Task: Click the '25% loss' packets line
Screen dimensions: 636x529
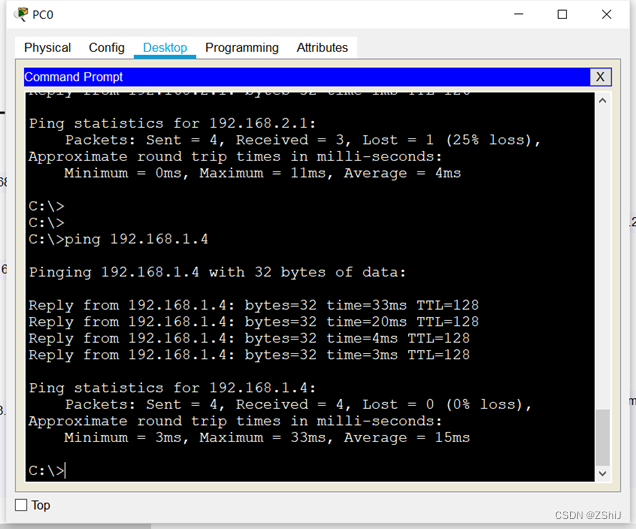Action: (303, 140)
